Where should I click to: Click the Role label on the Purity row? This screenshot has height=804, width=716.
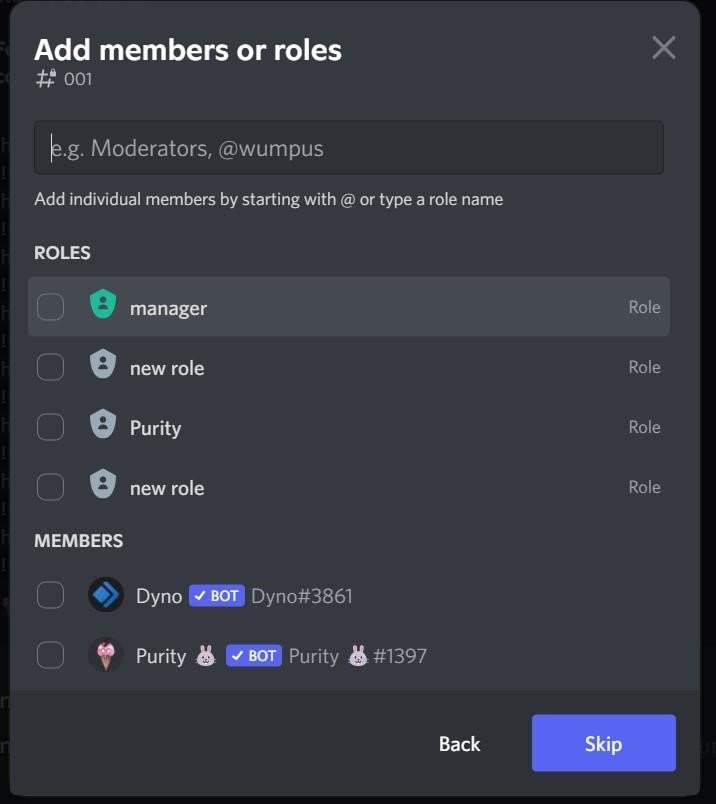[x=645, y=427]
